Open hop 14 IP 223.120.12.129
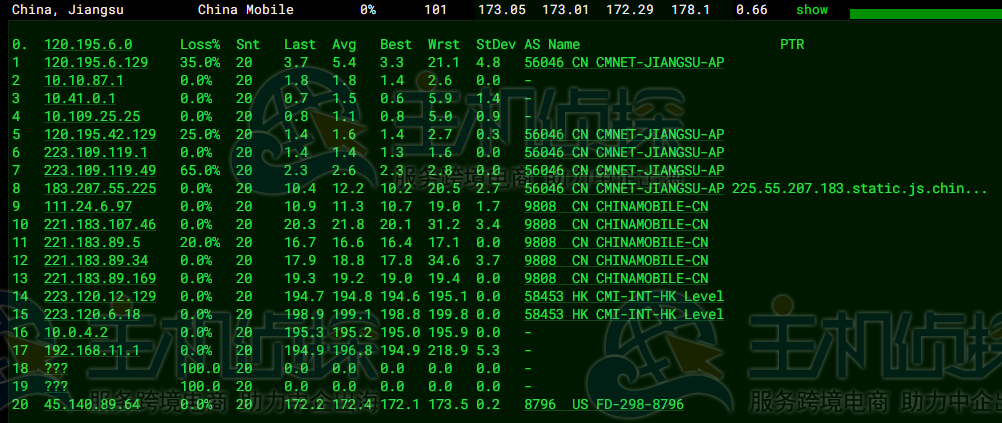Image resolution: width=1002 pixels, height=423 pixels. coord(100,296)
